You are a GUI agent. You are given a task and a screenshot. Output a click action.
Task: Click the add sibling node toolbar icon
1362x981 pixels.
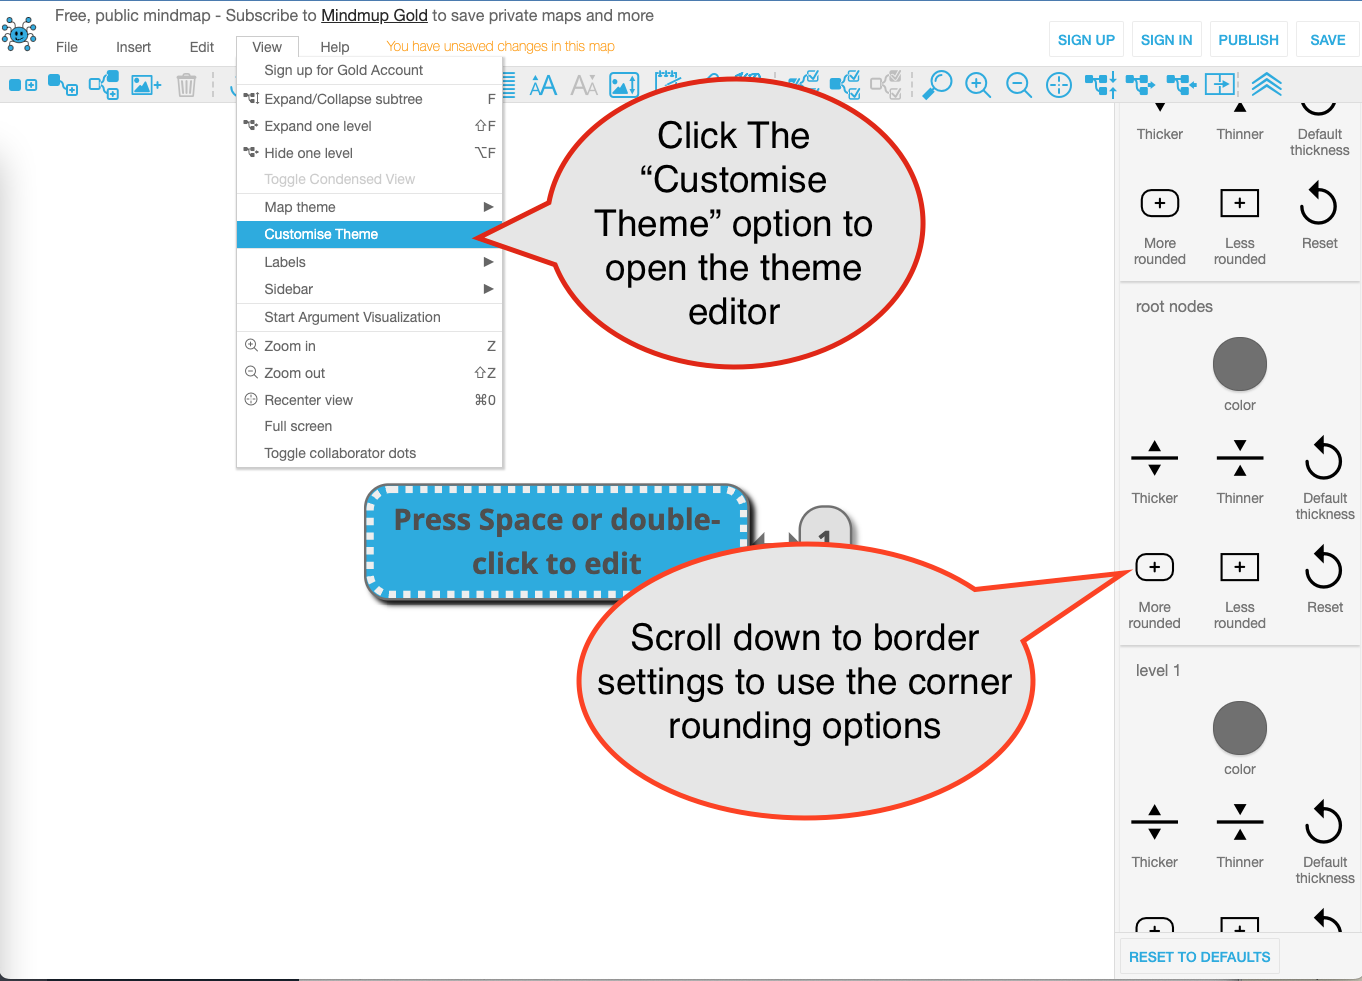tap(23, 85)
